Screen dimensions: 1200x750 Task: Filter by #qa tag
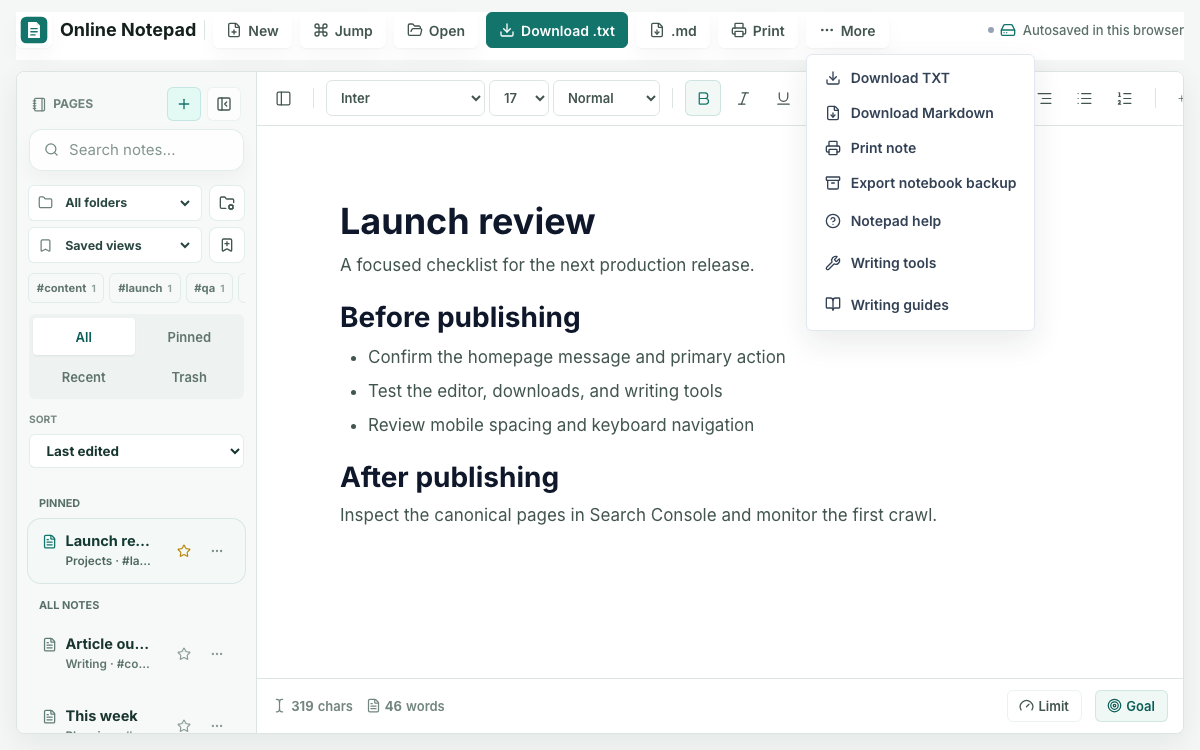[x=210, y=288]
